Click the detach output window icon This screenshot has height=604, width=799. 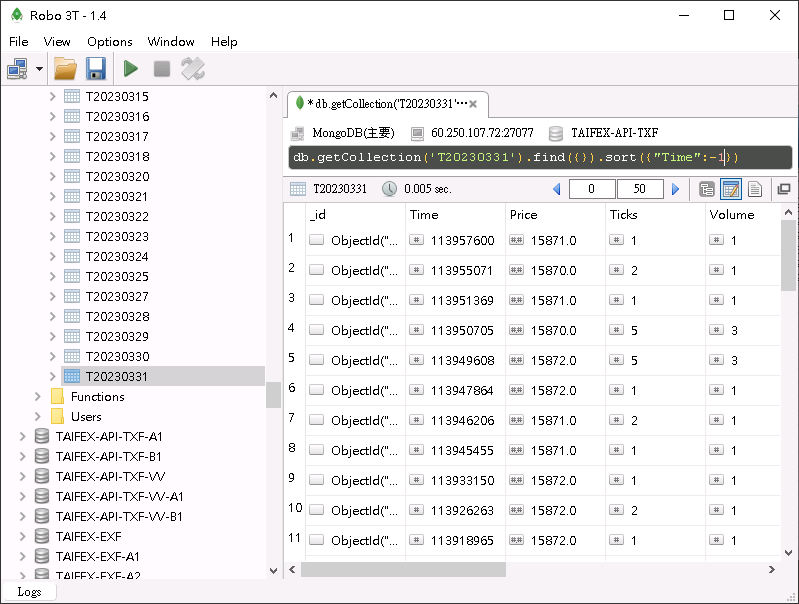(x=784, y=189)
